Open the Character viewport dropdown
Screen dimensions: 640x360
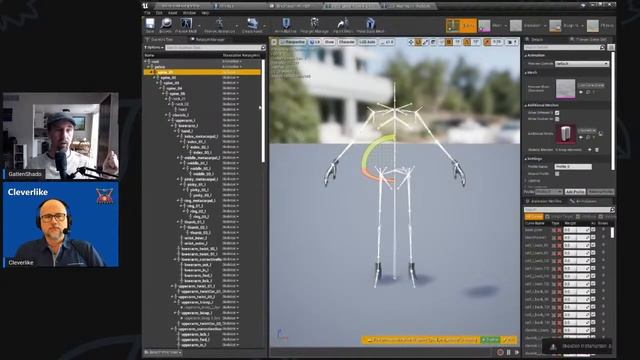click(347, 42)
